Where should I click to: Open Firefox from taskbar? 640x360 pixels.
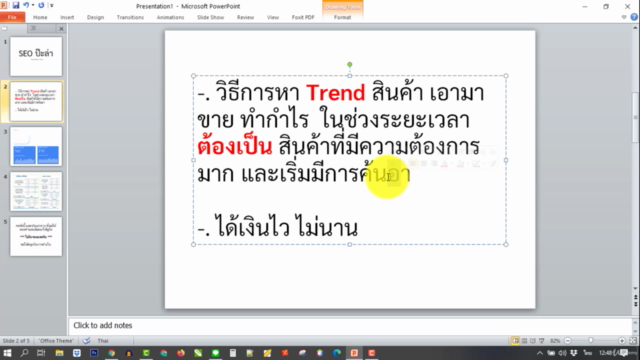coord(181,353)
